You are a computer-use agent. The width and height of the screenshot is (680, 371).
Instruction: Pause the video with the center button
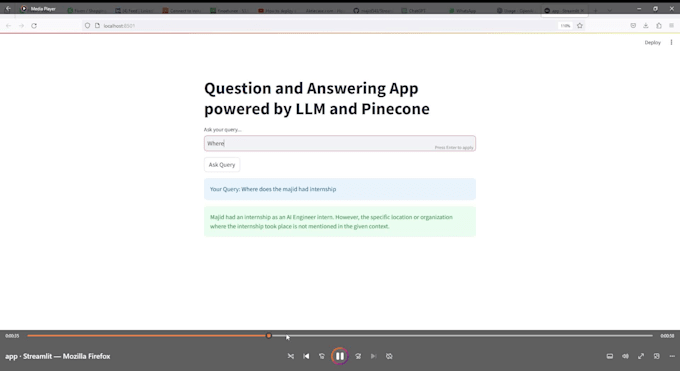click(x=340, y=356)
